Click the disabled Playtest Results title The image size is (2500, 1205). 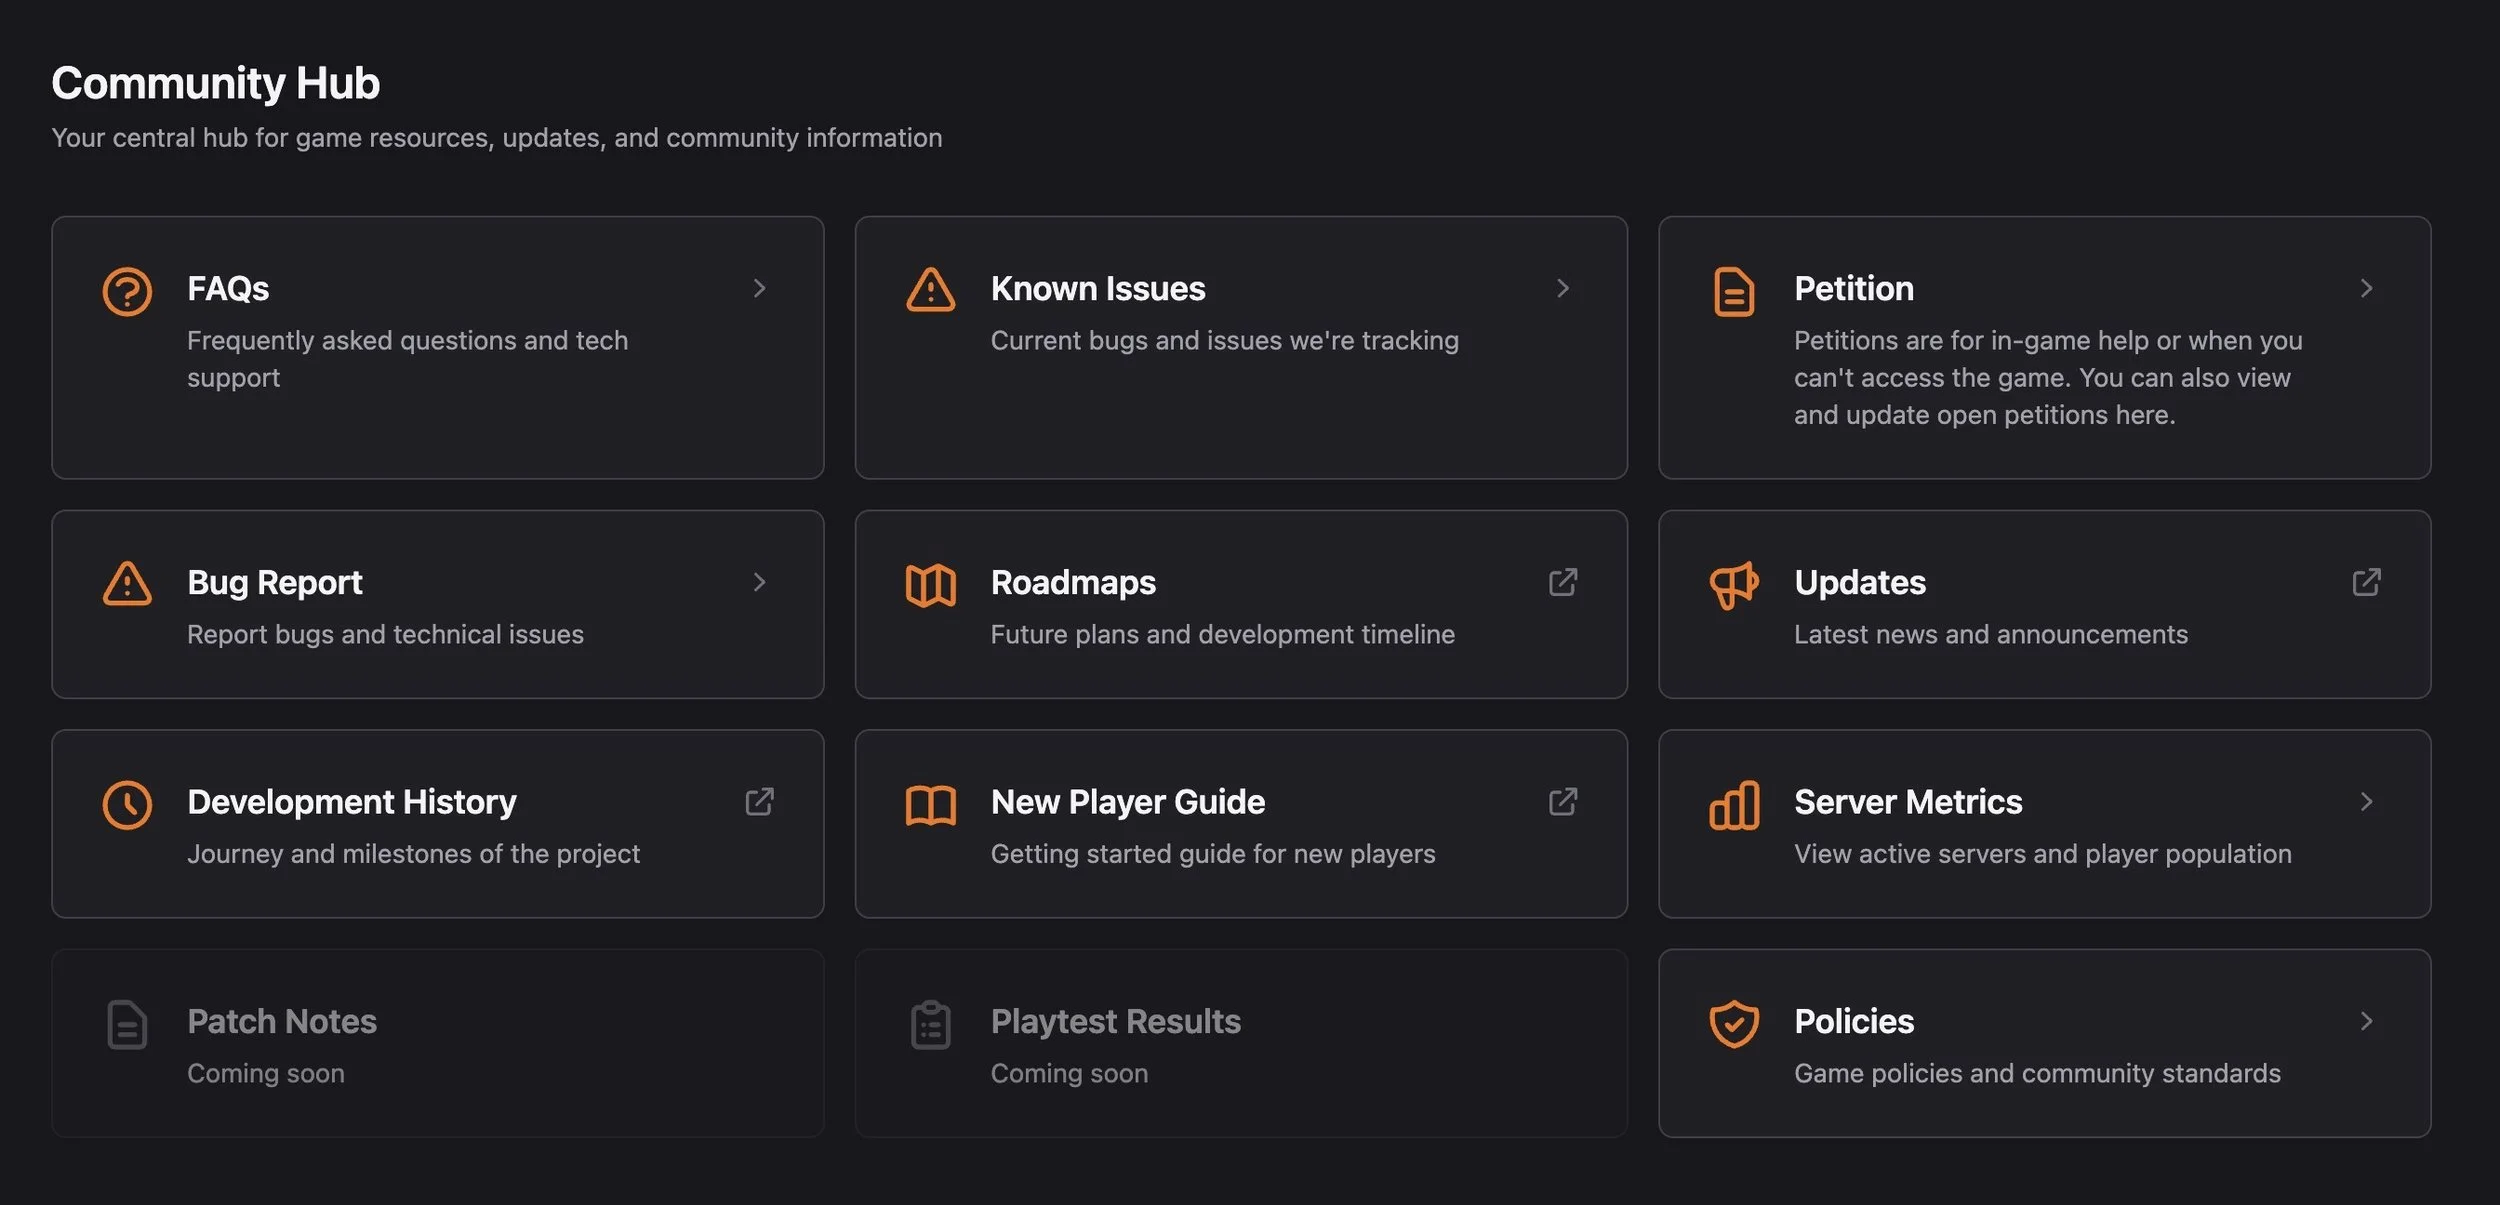coord(1115,1021)
